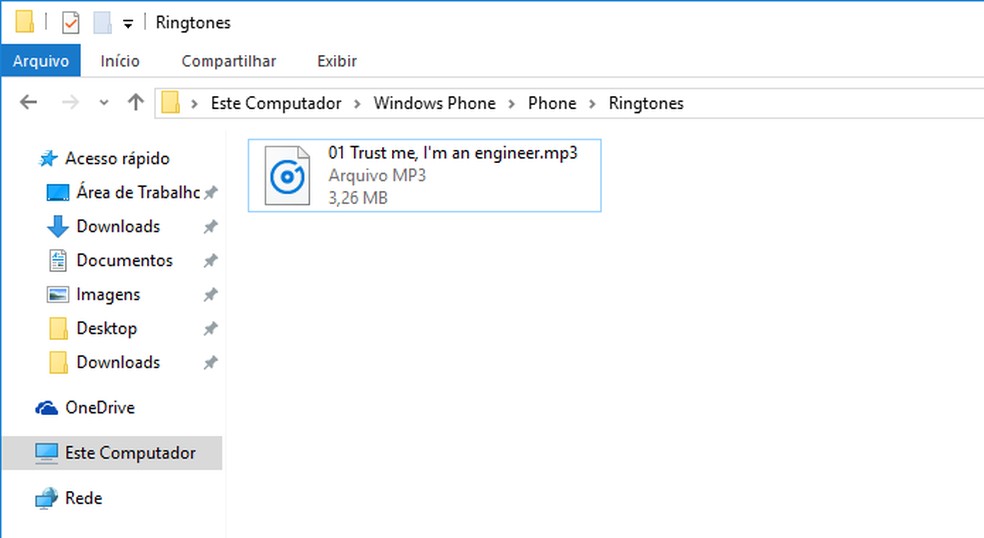Open the Arquivo menu
Viewport: 984px width, 538px height.
41,61
